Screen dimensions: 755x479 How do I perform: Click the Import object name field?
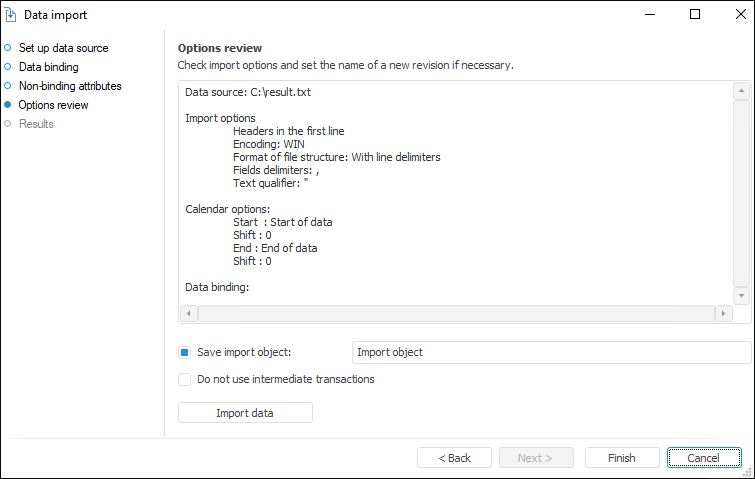[x=550, y=352]
